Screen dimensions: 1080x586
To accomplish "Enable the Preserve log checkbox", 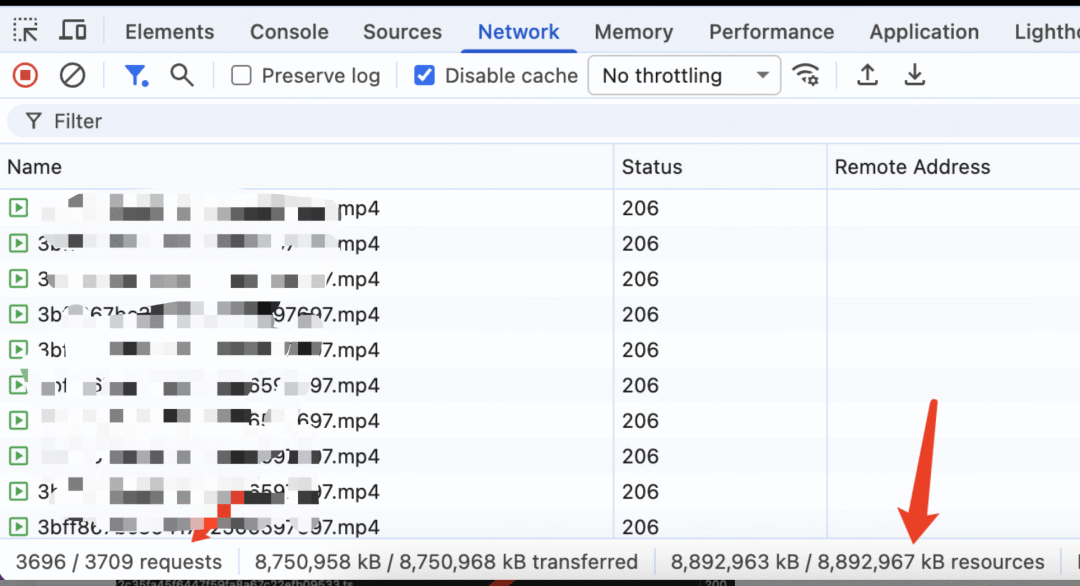I will coord(241,75).
